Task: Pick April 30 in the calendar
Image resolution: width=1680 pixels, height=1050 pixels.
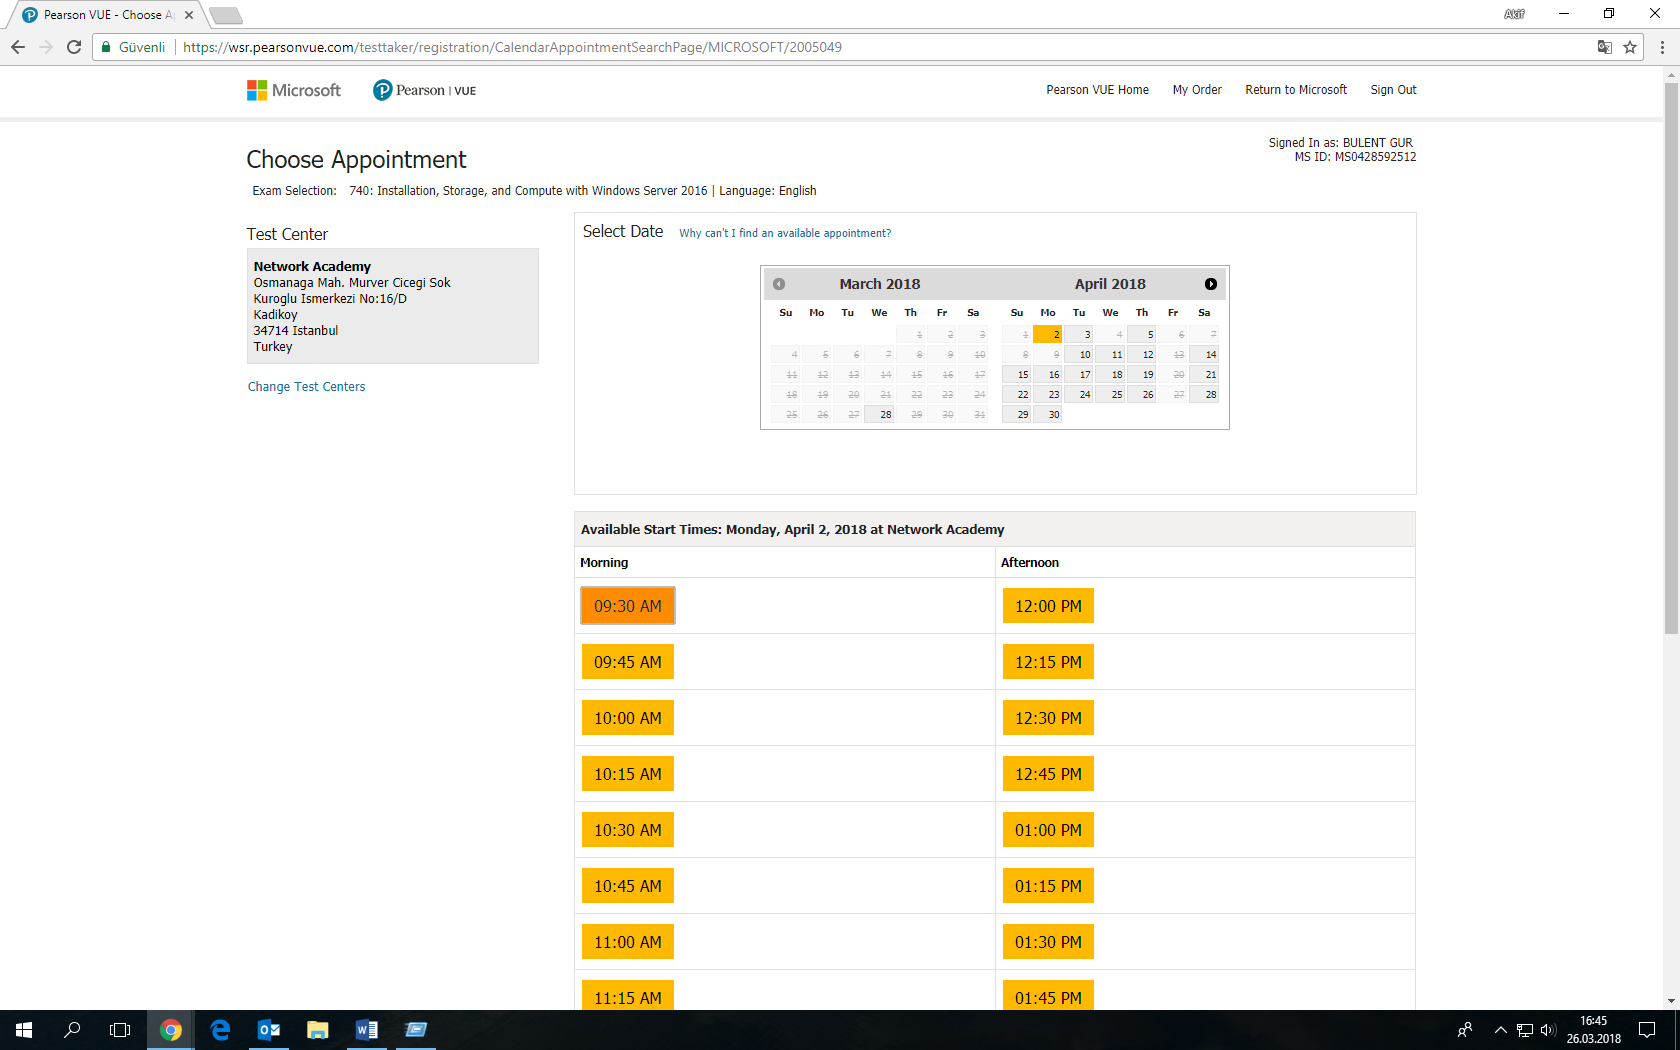Action: pyautogui.click(x=1048, y=414)
